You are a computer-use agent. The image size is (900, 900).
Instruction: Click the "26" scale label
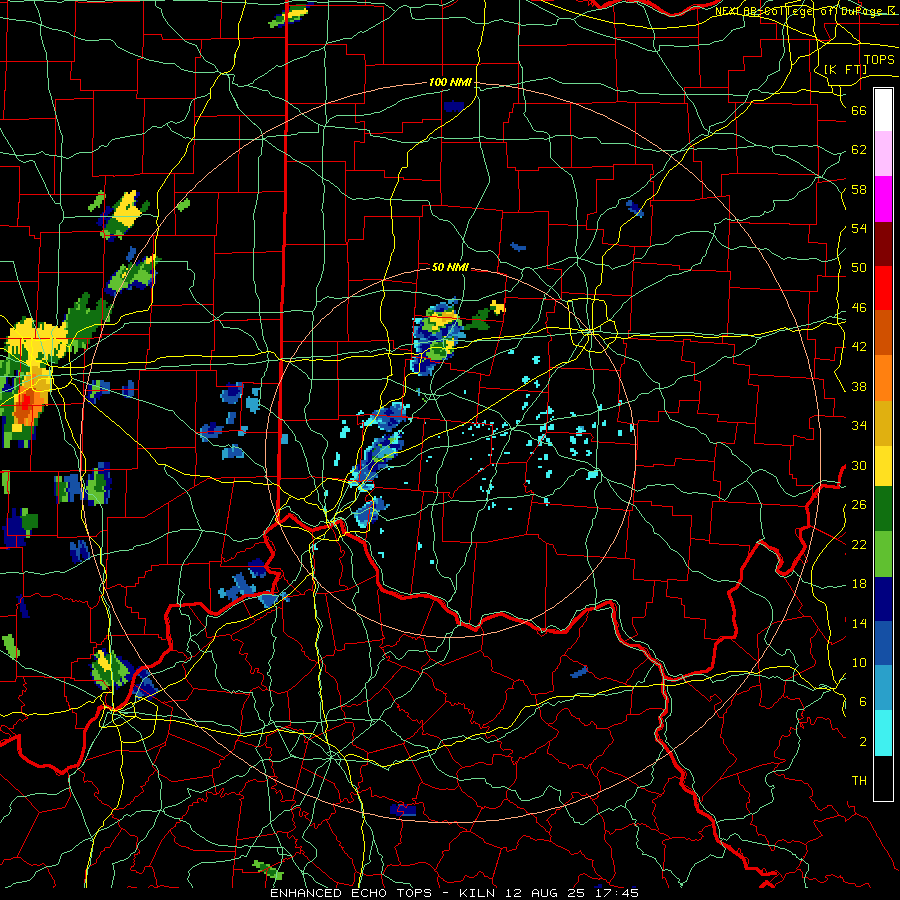coord(859,505)
